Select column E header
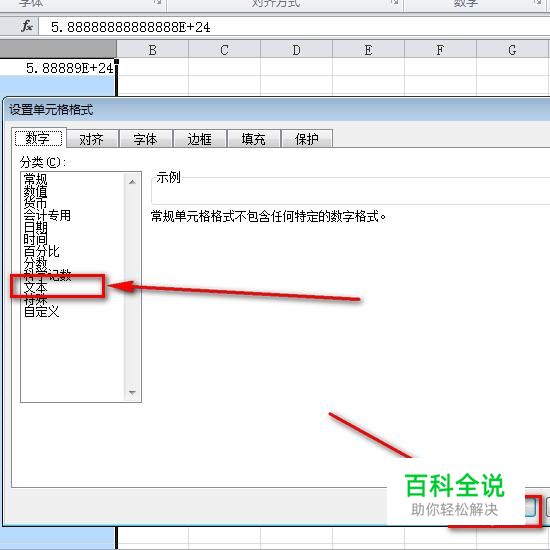Viewport: 550px width, 550px height. pyautogui.click(x=368, y=50)
